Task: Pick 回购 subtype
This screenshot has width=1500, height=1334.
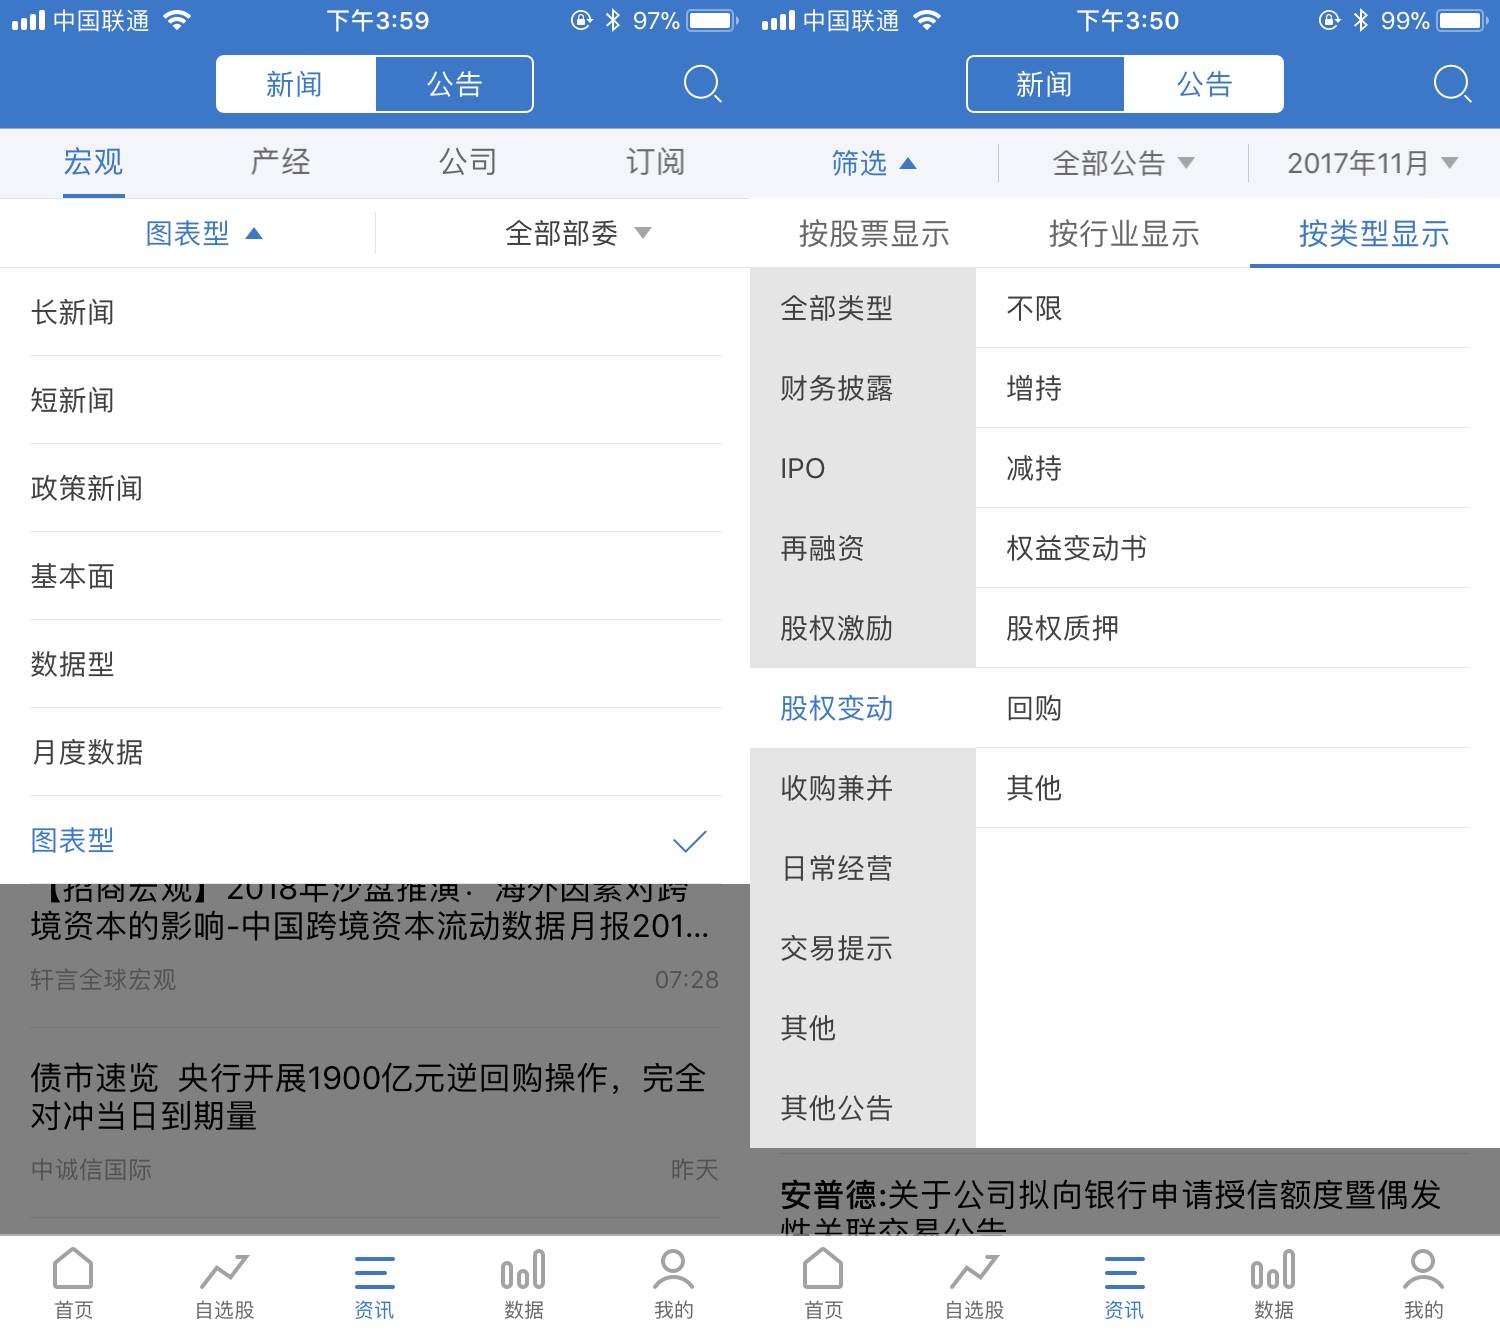Action: [1237, 708]
